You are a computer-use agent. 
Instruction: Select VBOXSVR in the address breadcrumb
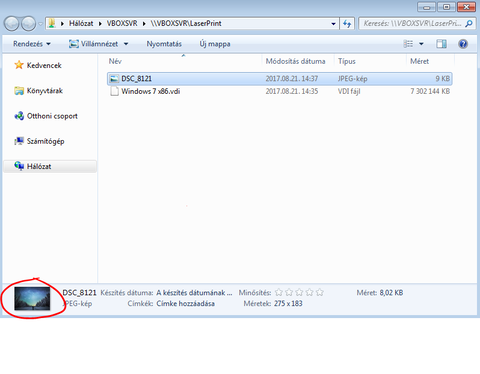click(122, 23)
